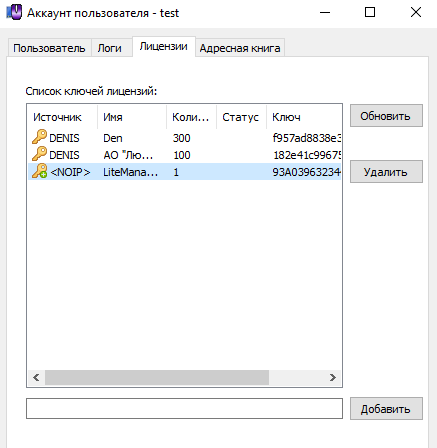Screen dimensions: 437x448
Task: Click the Добавить button
Action: (386, 408)
